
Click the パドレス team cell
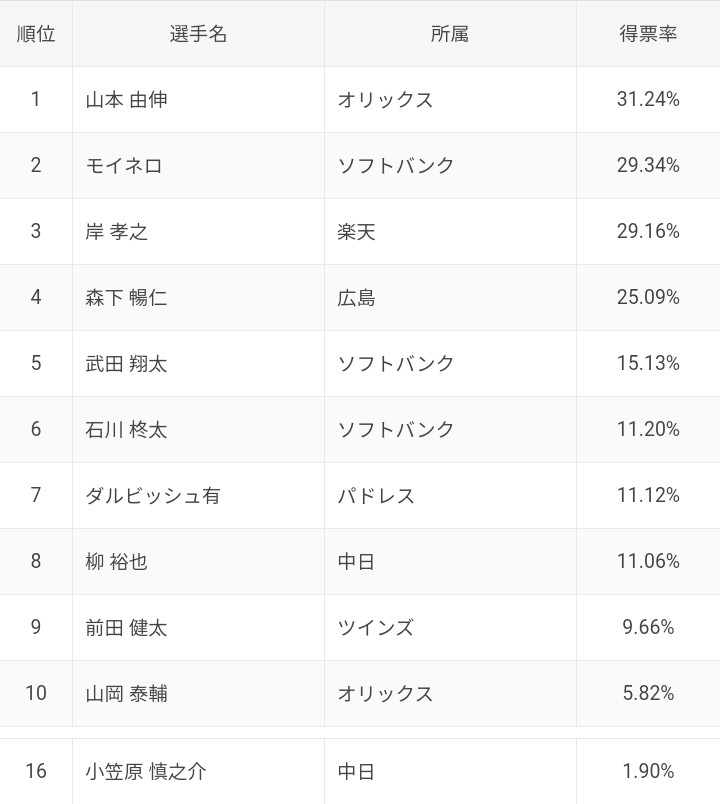coord(376,496)
